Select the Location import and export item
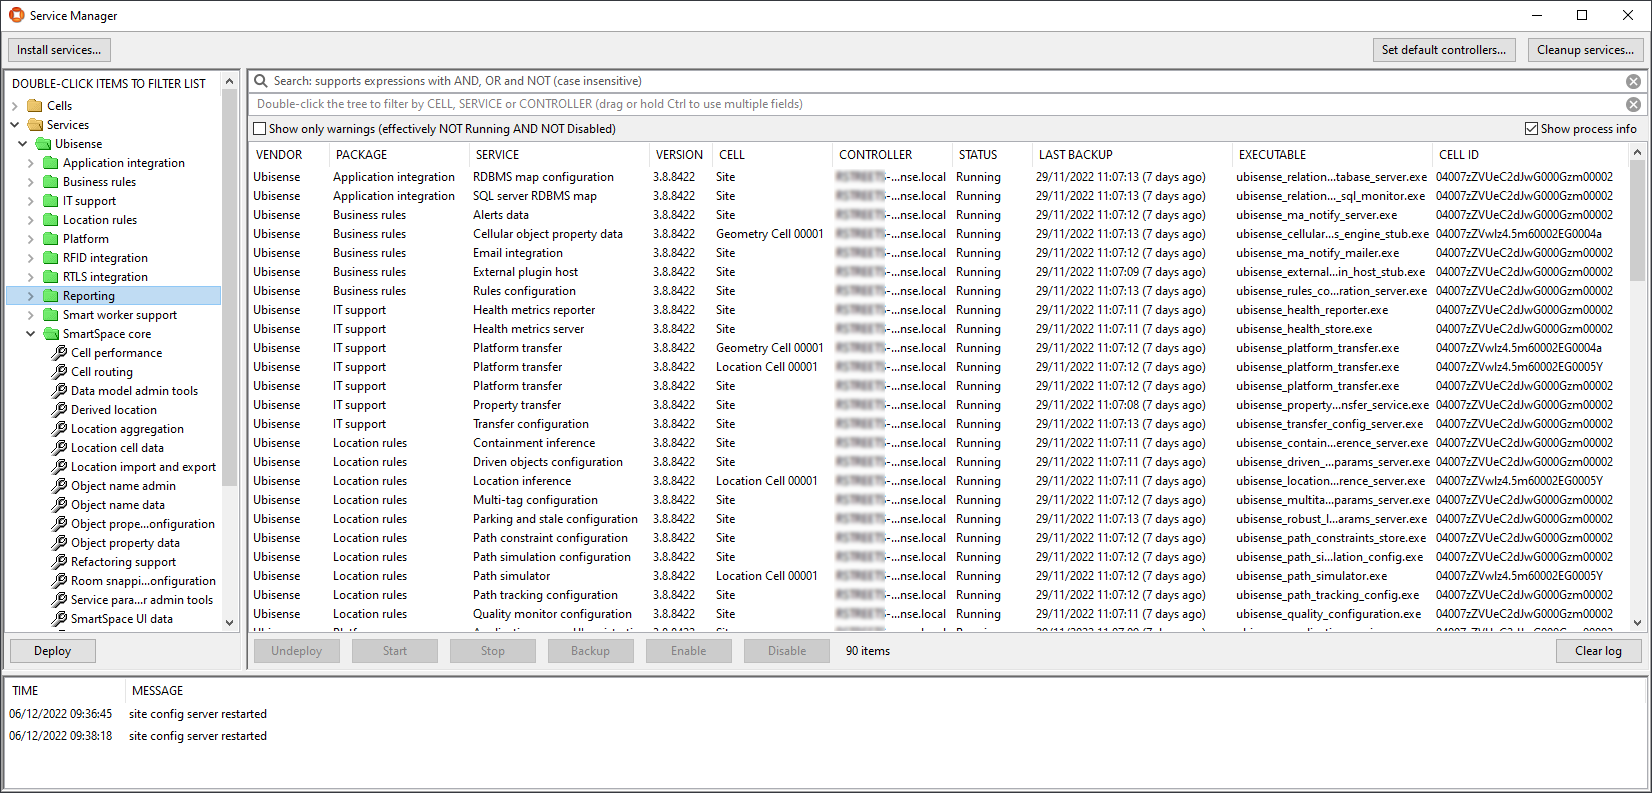This screenshot has width=1652, height=793. (143, 467)
